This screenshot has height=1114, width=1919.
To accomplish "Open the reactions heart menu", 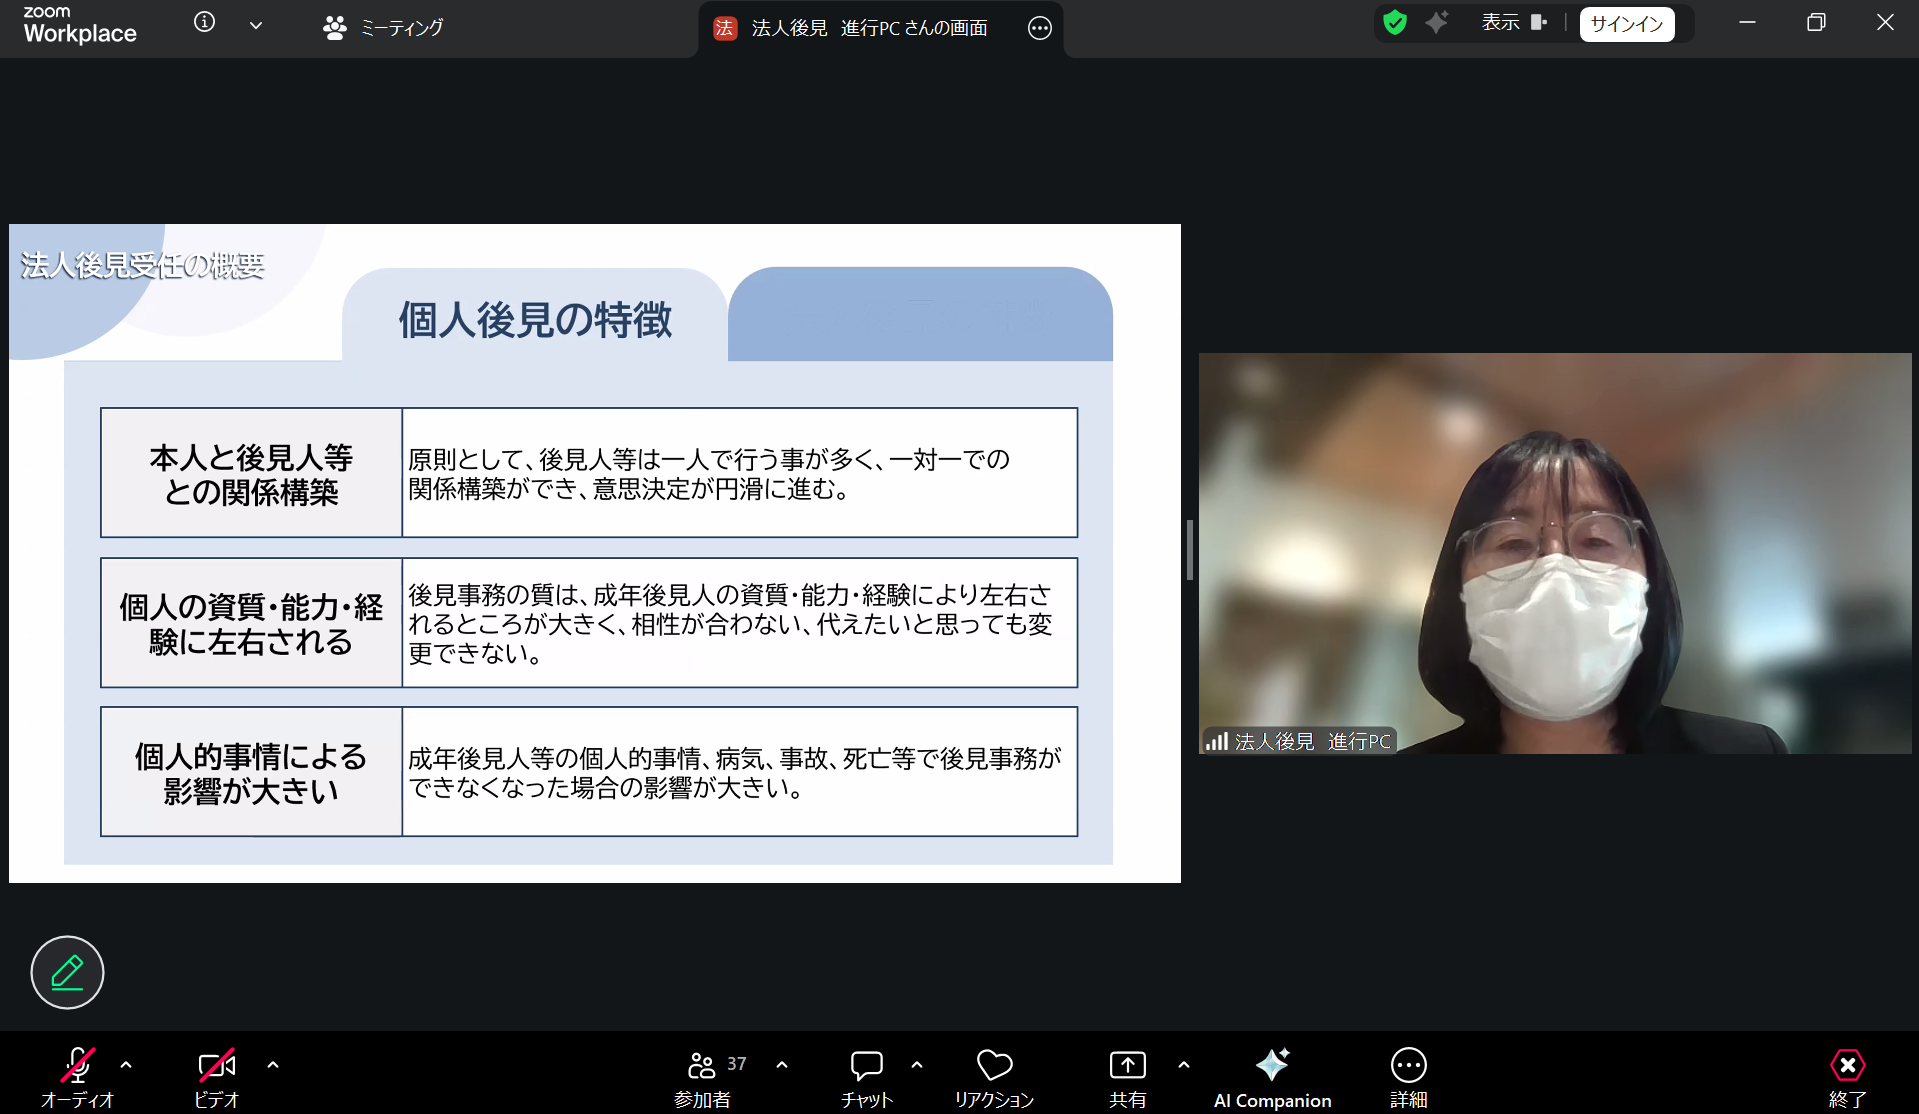I will point(994,1067).
